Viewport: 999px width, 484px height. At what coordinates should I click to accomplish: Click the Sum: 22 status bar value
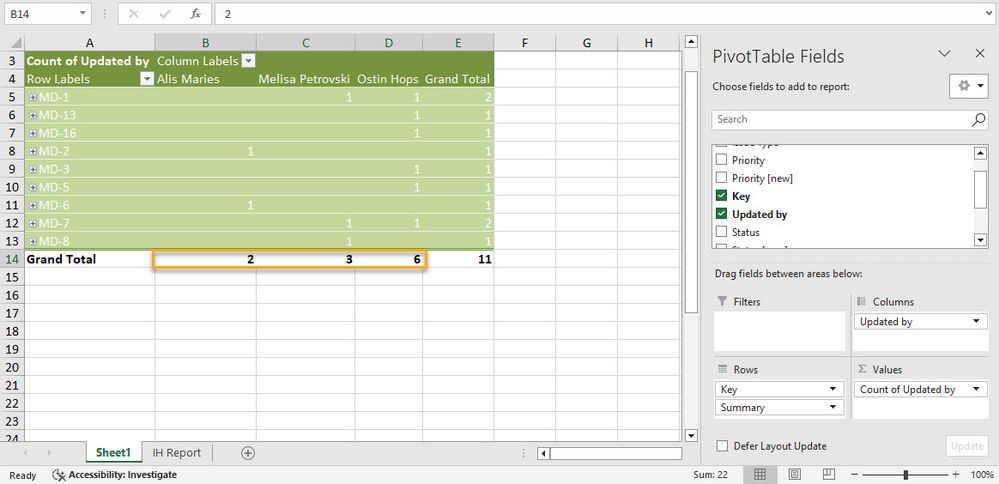(710, 475)
